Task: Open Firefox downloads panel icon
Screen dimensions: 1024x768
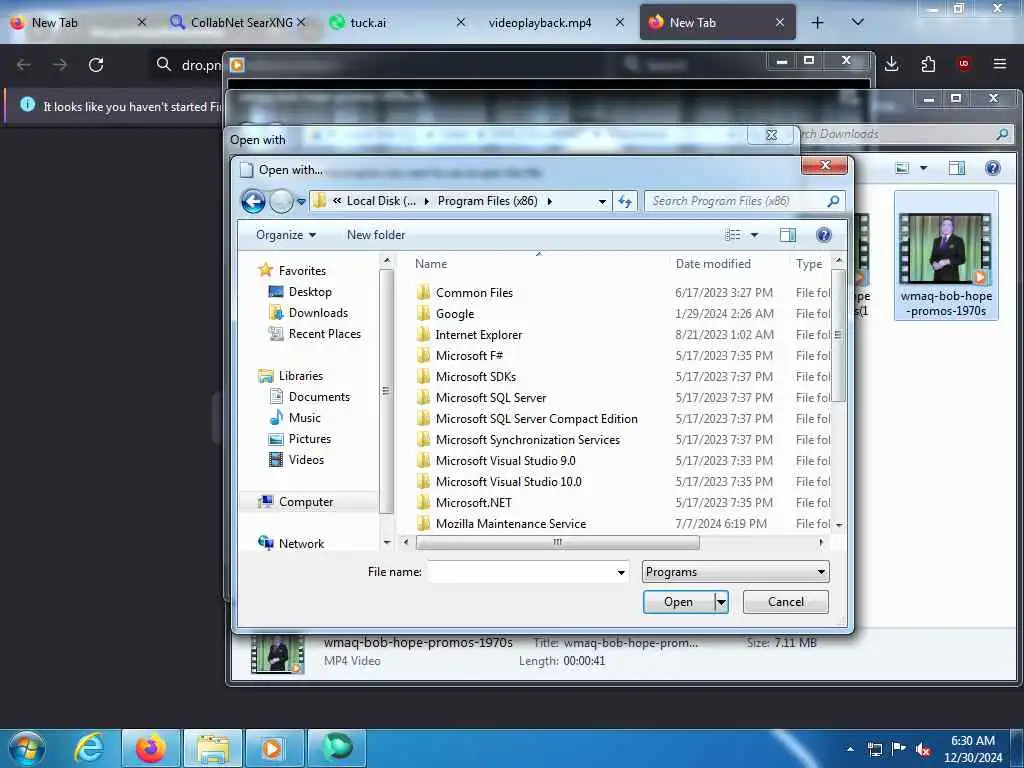Action: tap(891, 64)
